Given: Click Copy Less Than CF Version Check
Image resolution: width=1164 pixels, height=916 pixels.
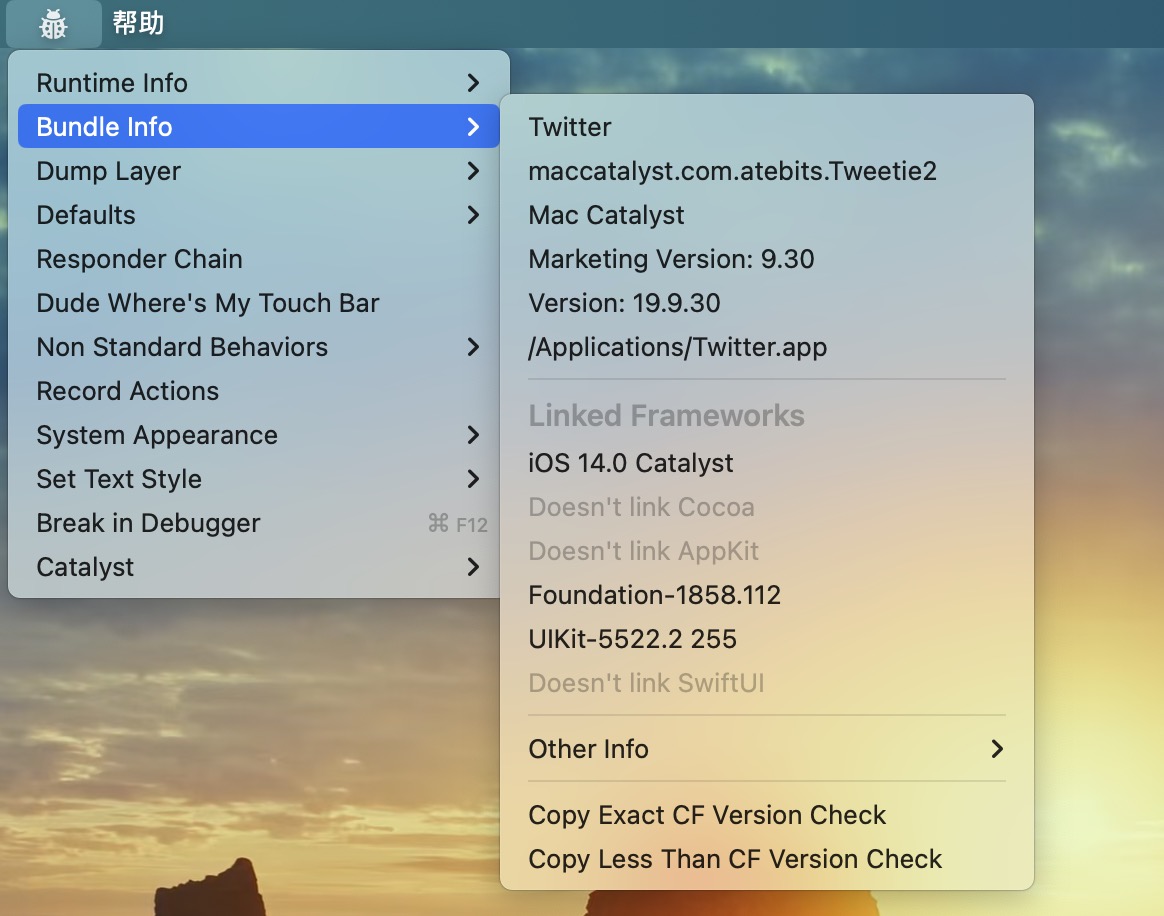Looking at the screenshot, I should pos(735,859).
